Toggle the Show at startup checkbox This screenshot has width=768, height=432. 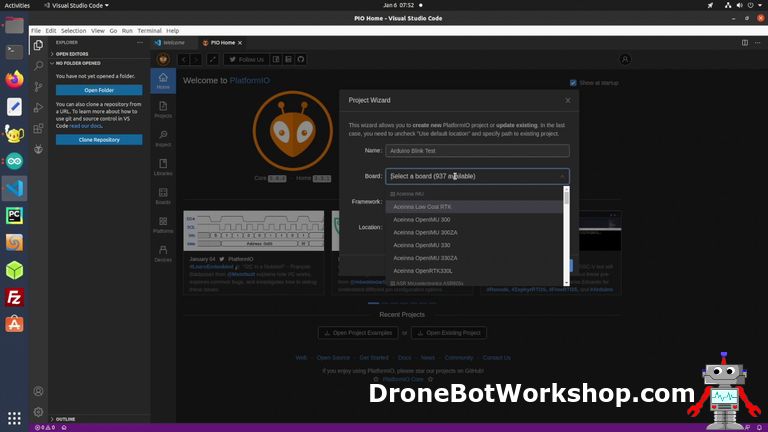573,83
